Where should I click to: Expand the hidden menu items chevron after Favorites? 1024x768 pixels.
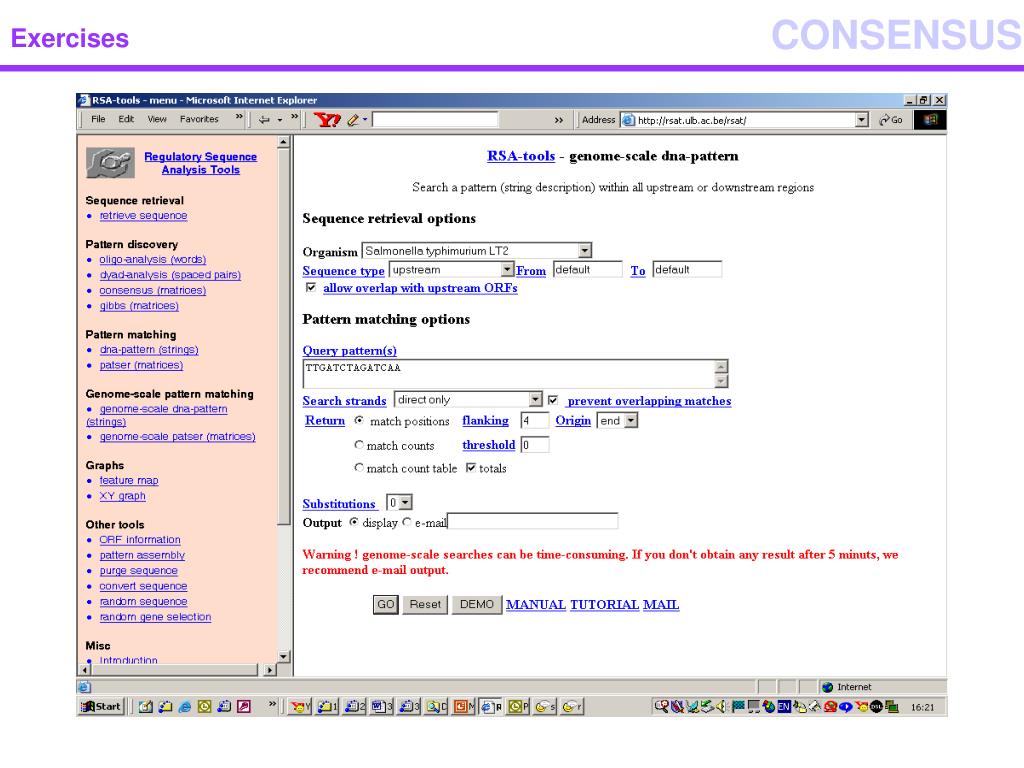coord(239,118)
